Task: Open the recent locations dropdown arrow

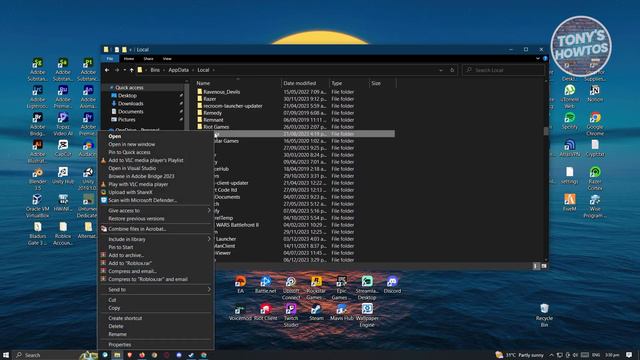Action: pos(124,70)
